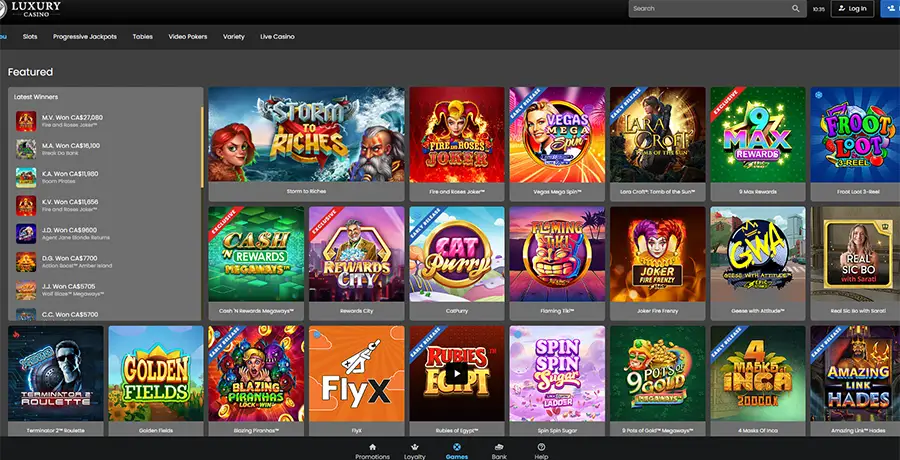Click the 'Vegas Mega Spin' caption text

557,191
